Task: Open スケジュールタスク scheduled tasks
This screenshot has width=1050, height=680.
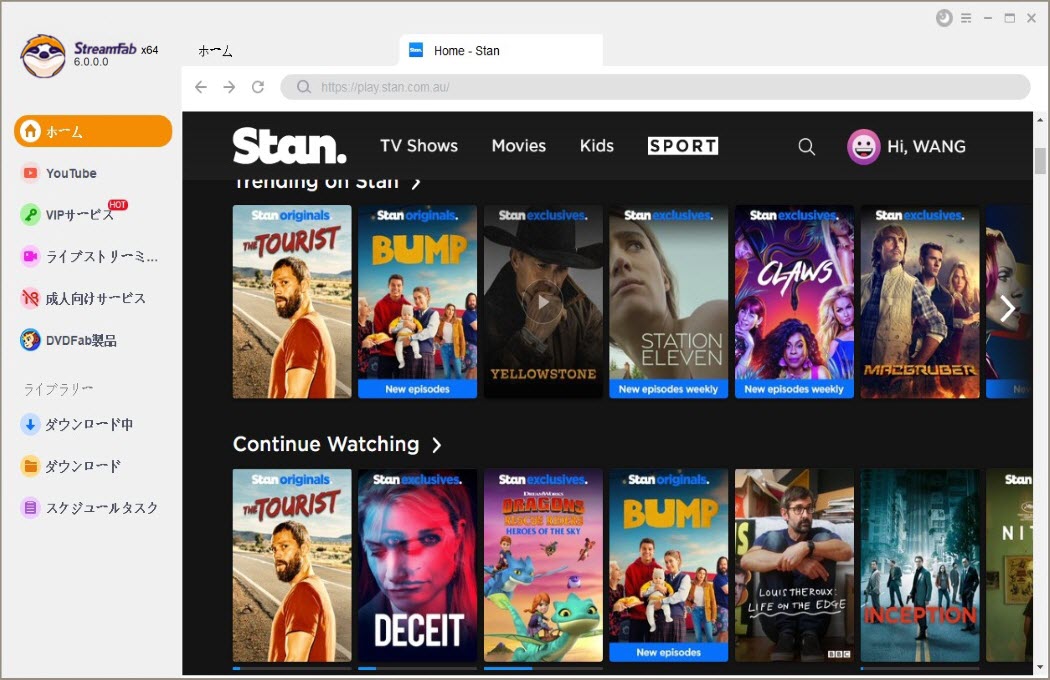Action: (89, 508)
